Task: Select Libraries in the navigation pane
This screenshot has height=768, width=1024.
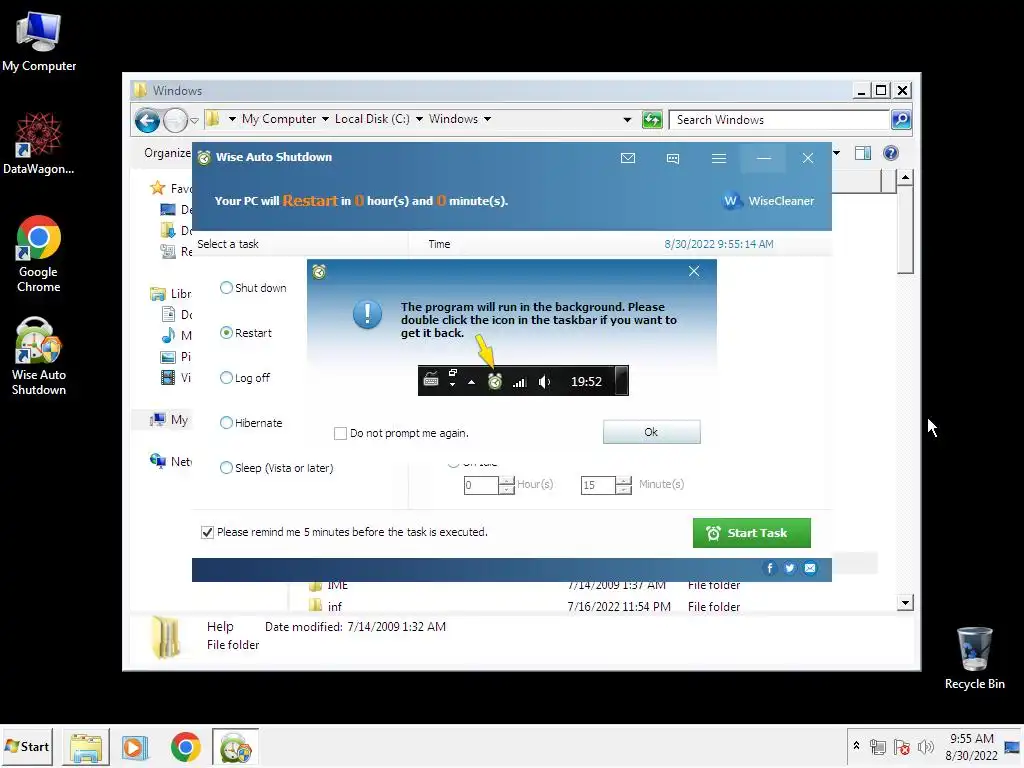Action: (x=171, y=294)
